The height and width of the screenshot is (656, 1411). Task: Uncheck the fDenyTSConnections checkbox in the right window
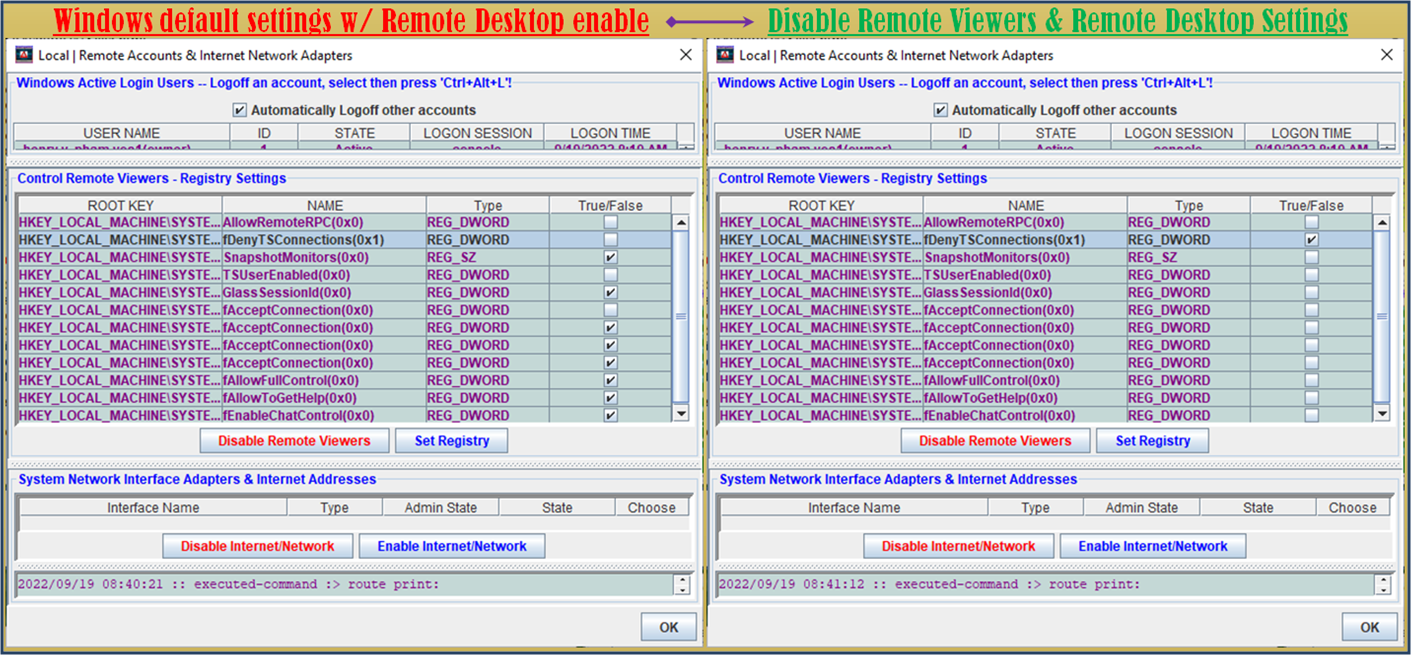1311,240
